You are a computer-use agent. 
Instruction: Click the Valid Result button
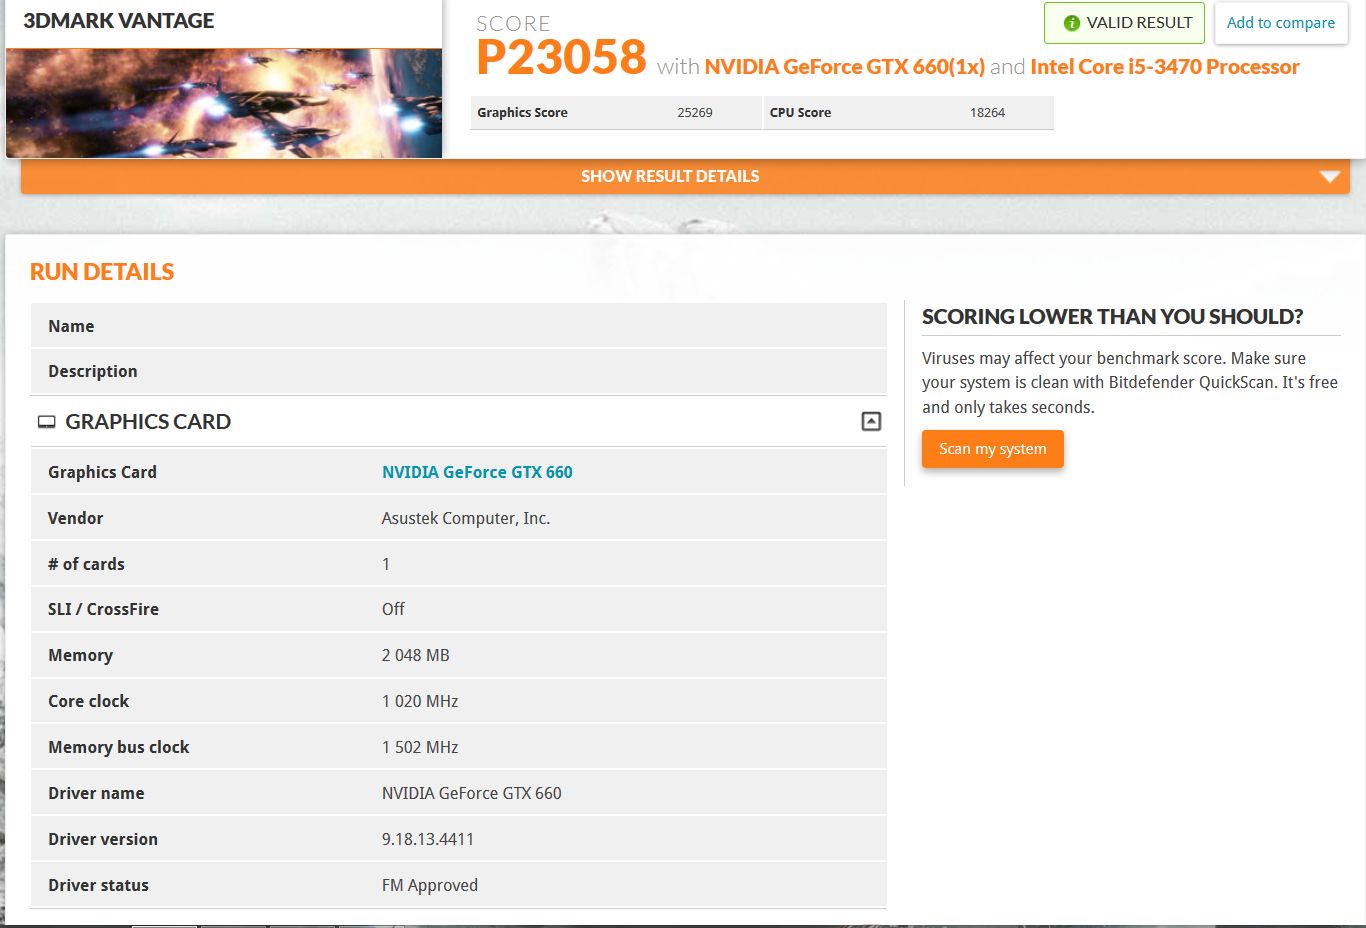1125,23
